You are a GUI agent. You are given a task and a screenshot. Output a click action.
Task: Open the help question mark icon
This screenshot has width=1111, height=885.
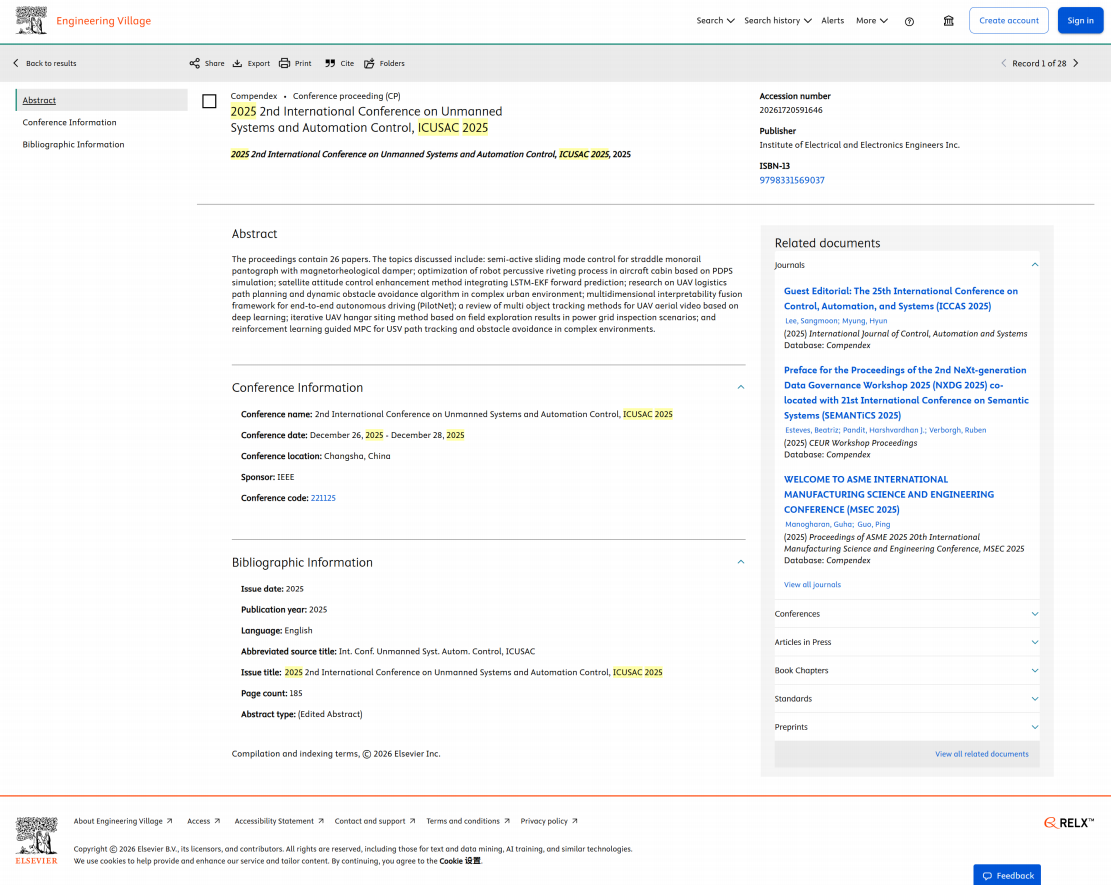tap(909, 21)
